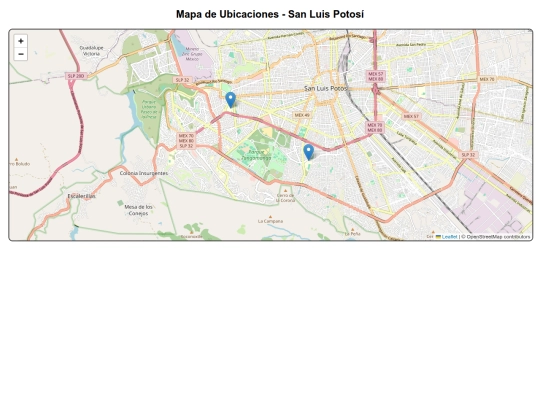The width and height of the screenshot is (540, 405).
Task: Click the Colonia Insurgentes map label
Action: pos(144,173)
